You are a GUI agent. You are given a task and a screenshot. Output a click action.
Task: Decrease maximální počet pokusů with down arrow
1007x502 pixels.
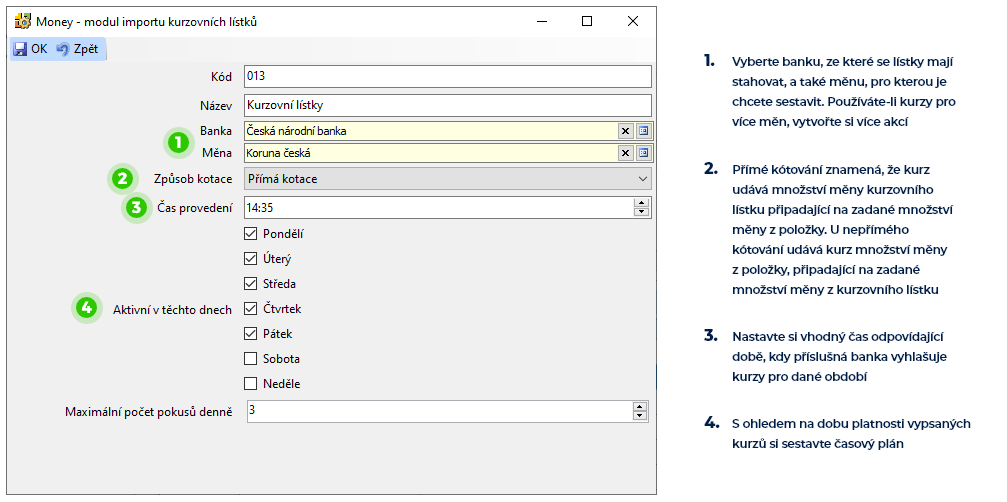639,416
